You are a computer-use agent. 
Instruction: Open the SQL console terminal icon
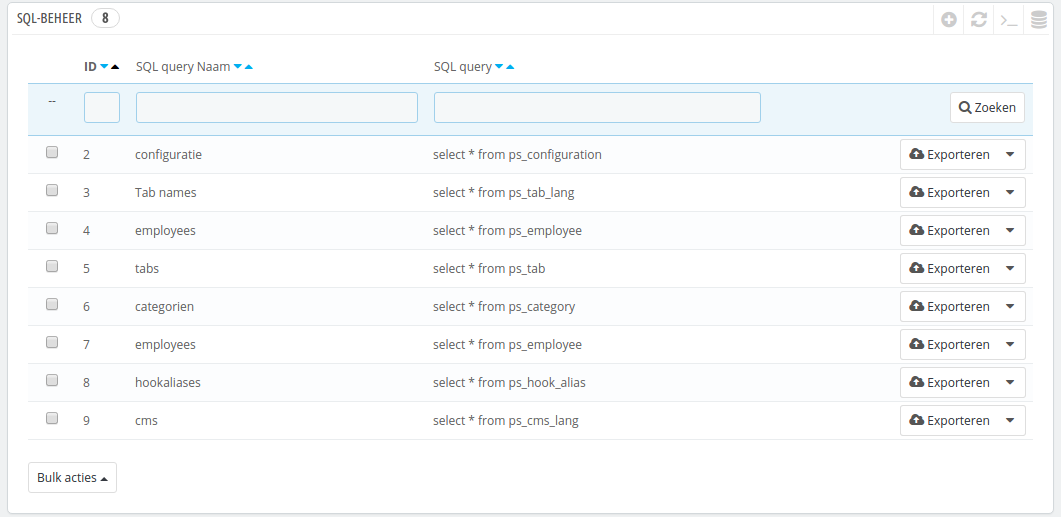pos(1009,20)
